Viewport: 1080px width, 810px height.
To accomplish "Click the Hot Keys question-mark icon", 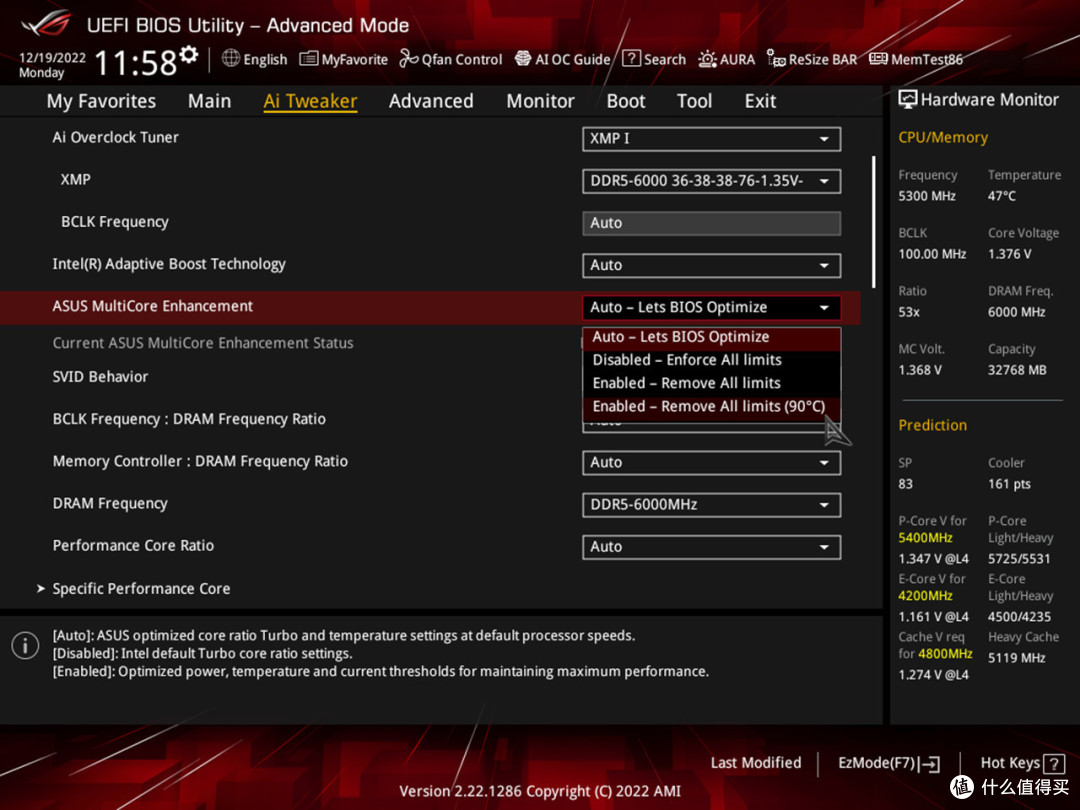I will pos(1054,763).
